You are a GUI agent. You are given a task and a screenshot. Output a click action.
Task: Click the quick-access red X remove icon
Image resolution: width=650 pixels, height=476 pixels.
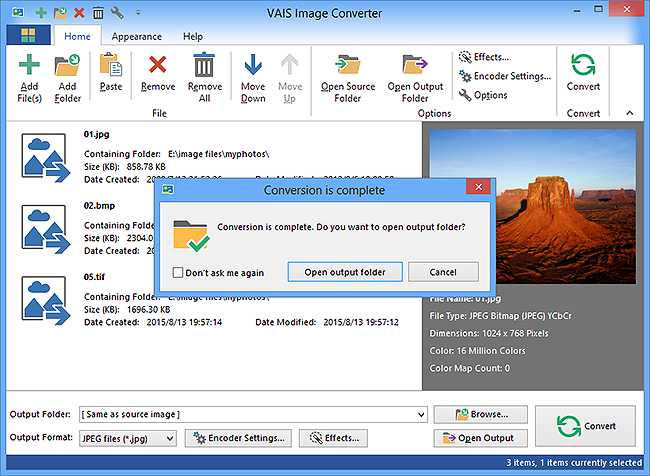pos(79,13)
